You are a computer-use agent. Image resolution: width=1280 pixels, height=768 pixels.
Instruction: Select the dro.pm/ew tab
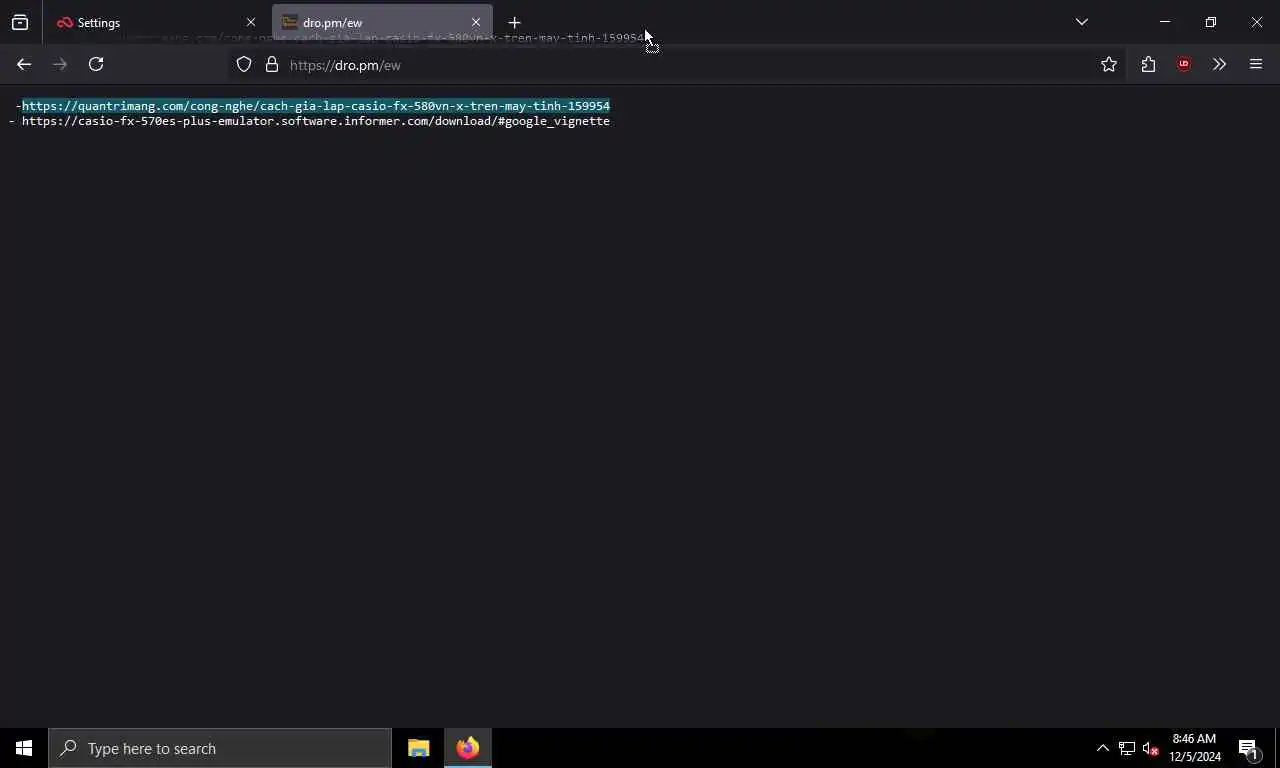tap(382, 22)
